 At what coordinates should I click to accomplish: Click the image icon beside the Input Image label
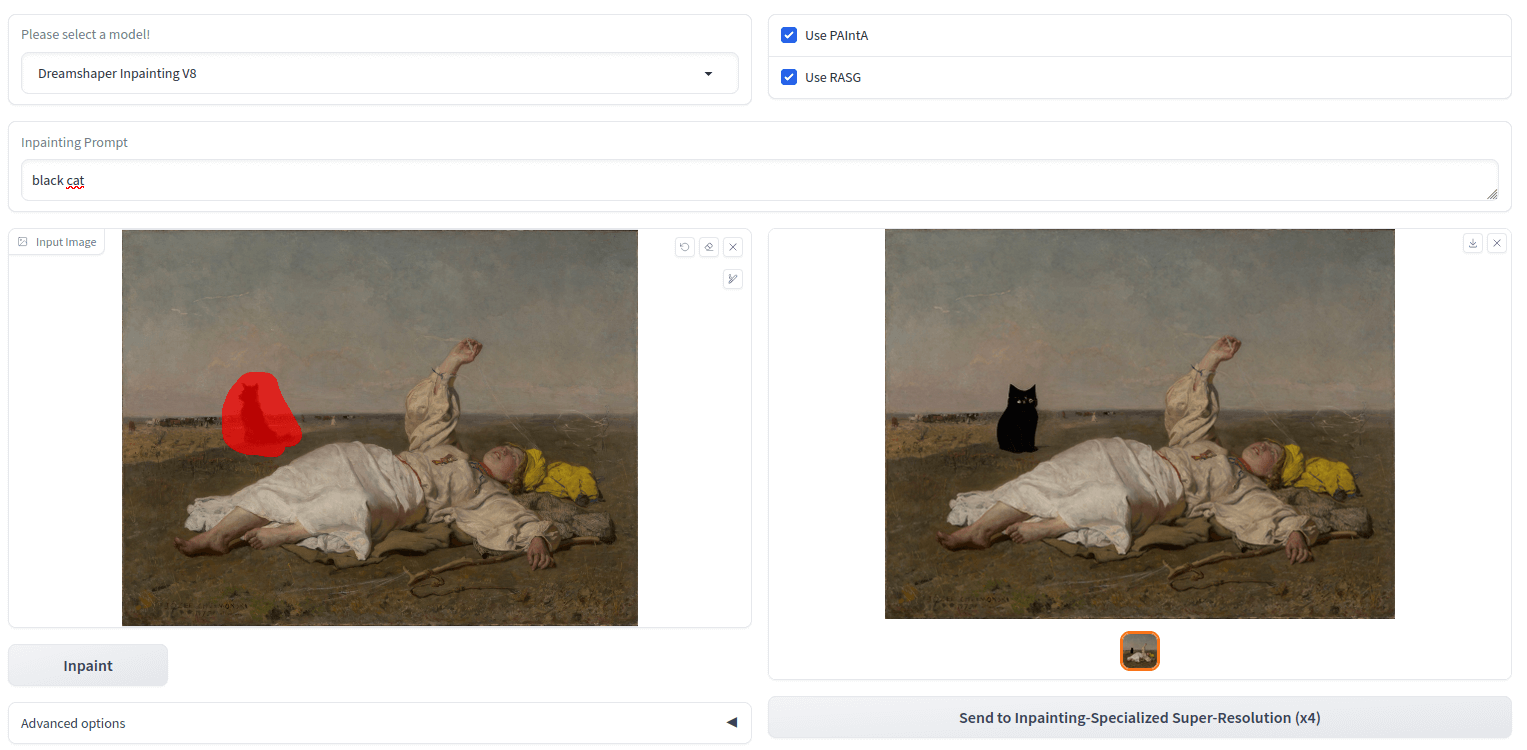pos(23,242)
